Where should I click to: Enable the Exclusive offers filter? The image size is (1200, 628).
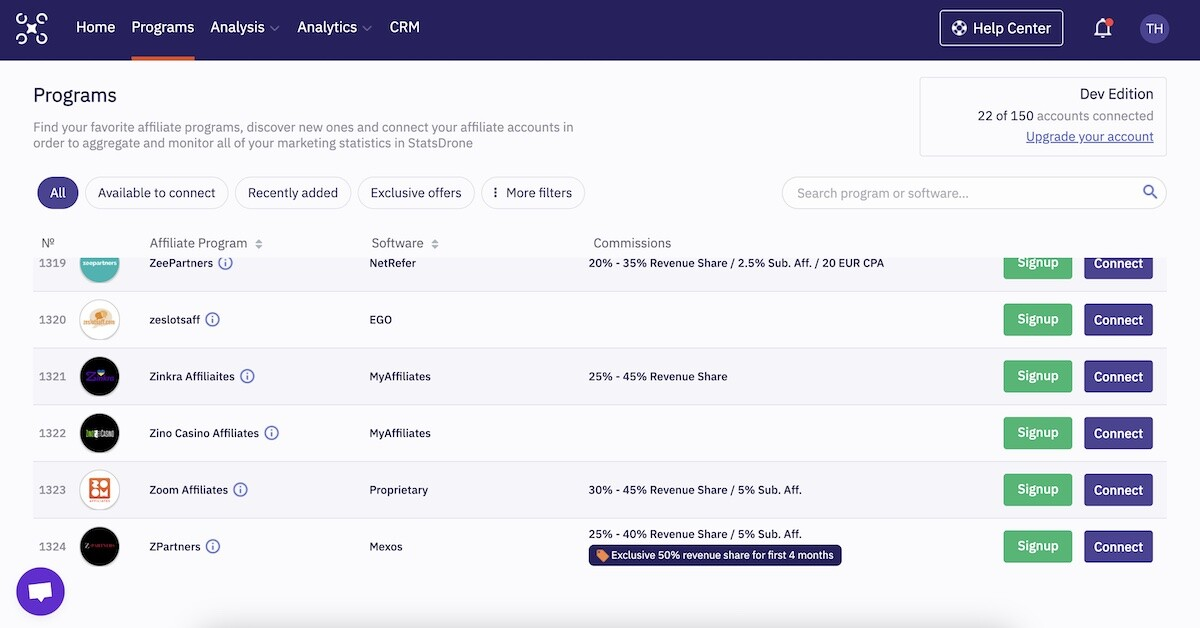click(x=416, y=193)
